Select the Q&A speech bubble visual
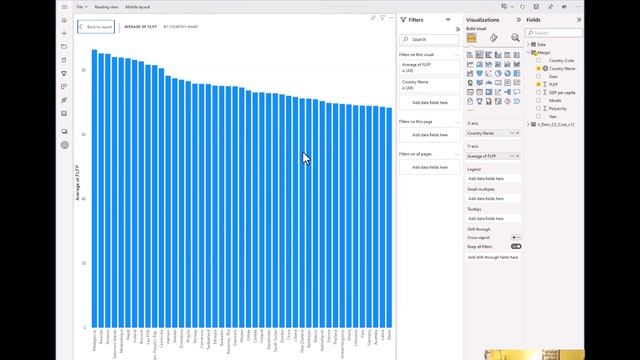This screenshot has width=640, height=360. [517, 92]
